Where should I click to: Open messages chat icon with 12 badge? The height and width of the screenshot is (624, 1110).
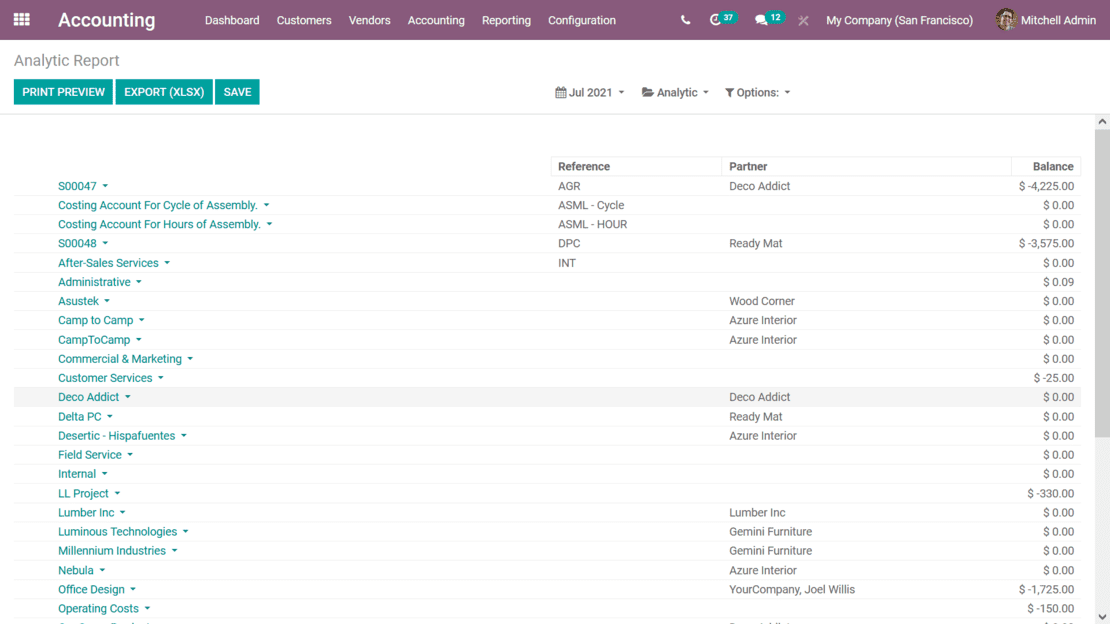coord(762,20)
